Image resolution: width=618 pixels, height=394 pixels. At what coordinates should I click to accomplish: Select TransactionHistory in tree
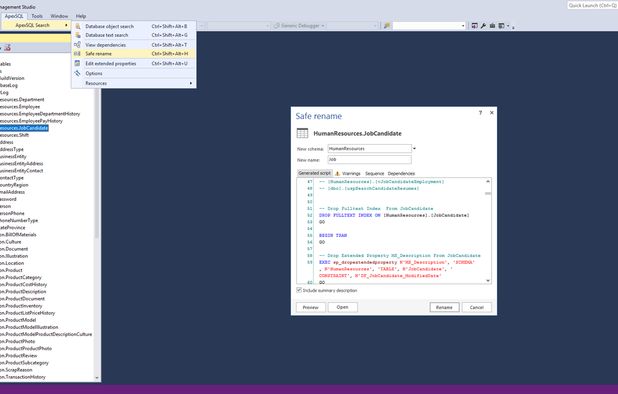(23, 377)
